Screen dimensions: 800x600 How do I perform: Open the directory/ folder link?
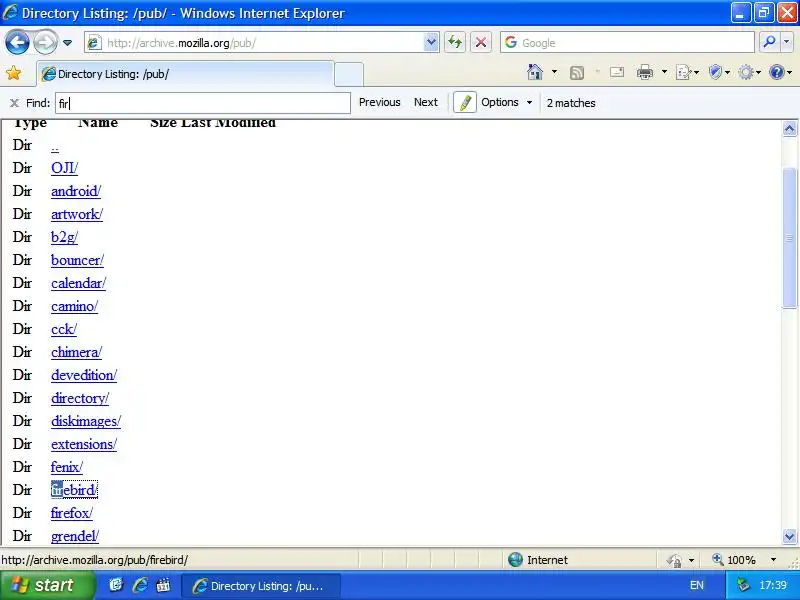point(80,397)
